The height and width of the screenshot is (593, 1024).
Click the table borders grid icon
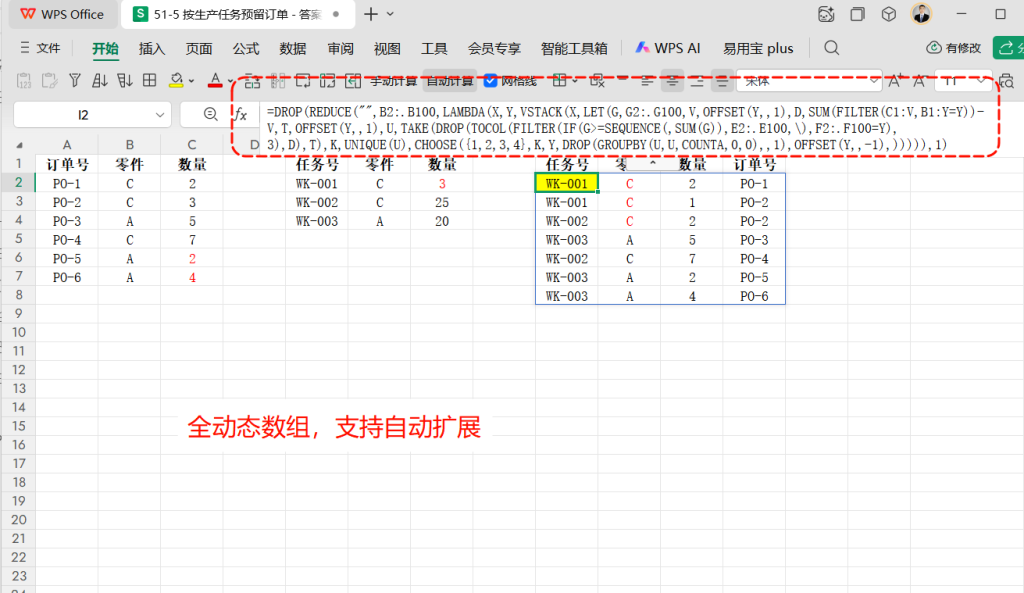[150, 80]
